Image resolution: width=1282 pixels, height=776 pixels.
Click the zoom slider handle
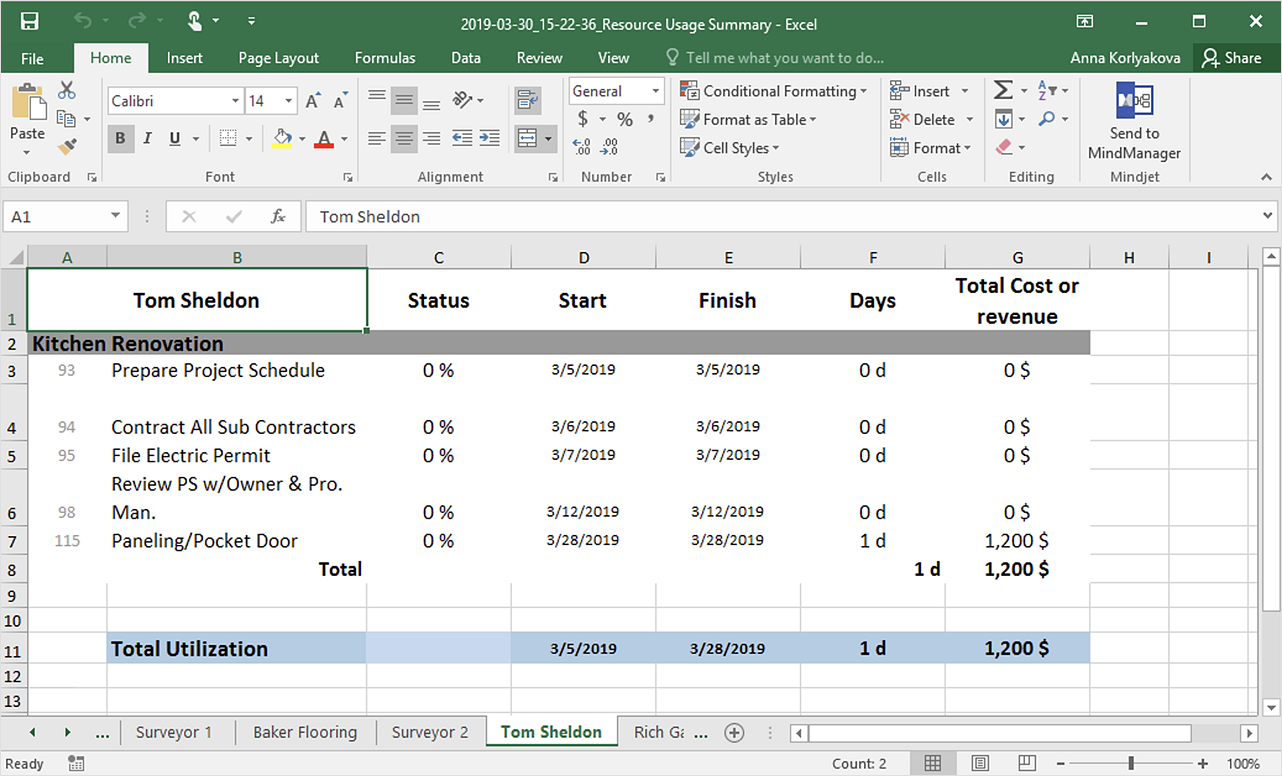pos(1131,763)
